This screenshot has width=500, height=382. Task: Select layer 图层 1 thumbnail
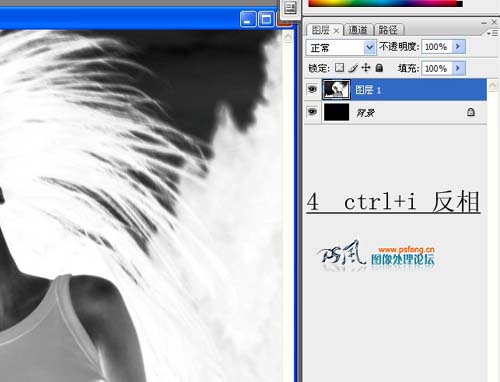pos(336,89)
